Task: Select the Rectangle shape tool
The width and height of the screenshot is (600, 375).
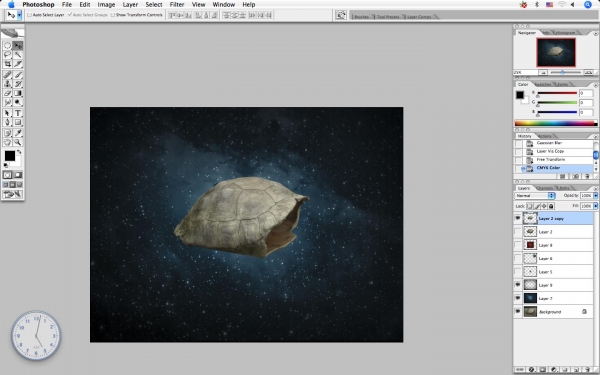Action: point(18,122)
